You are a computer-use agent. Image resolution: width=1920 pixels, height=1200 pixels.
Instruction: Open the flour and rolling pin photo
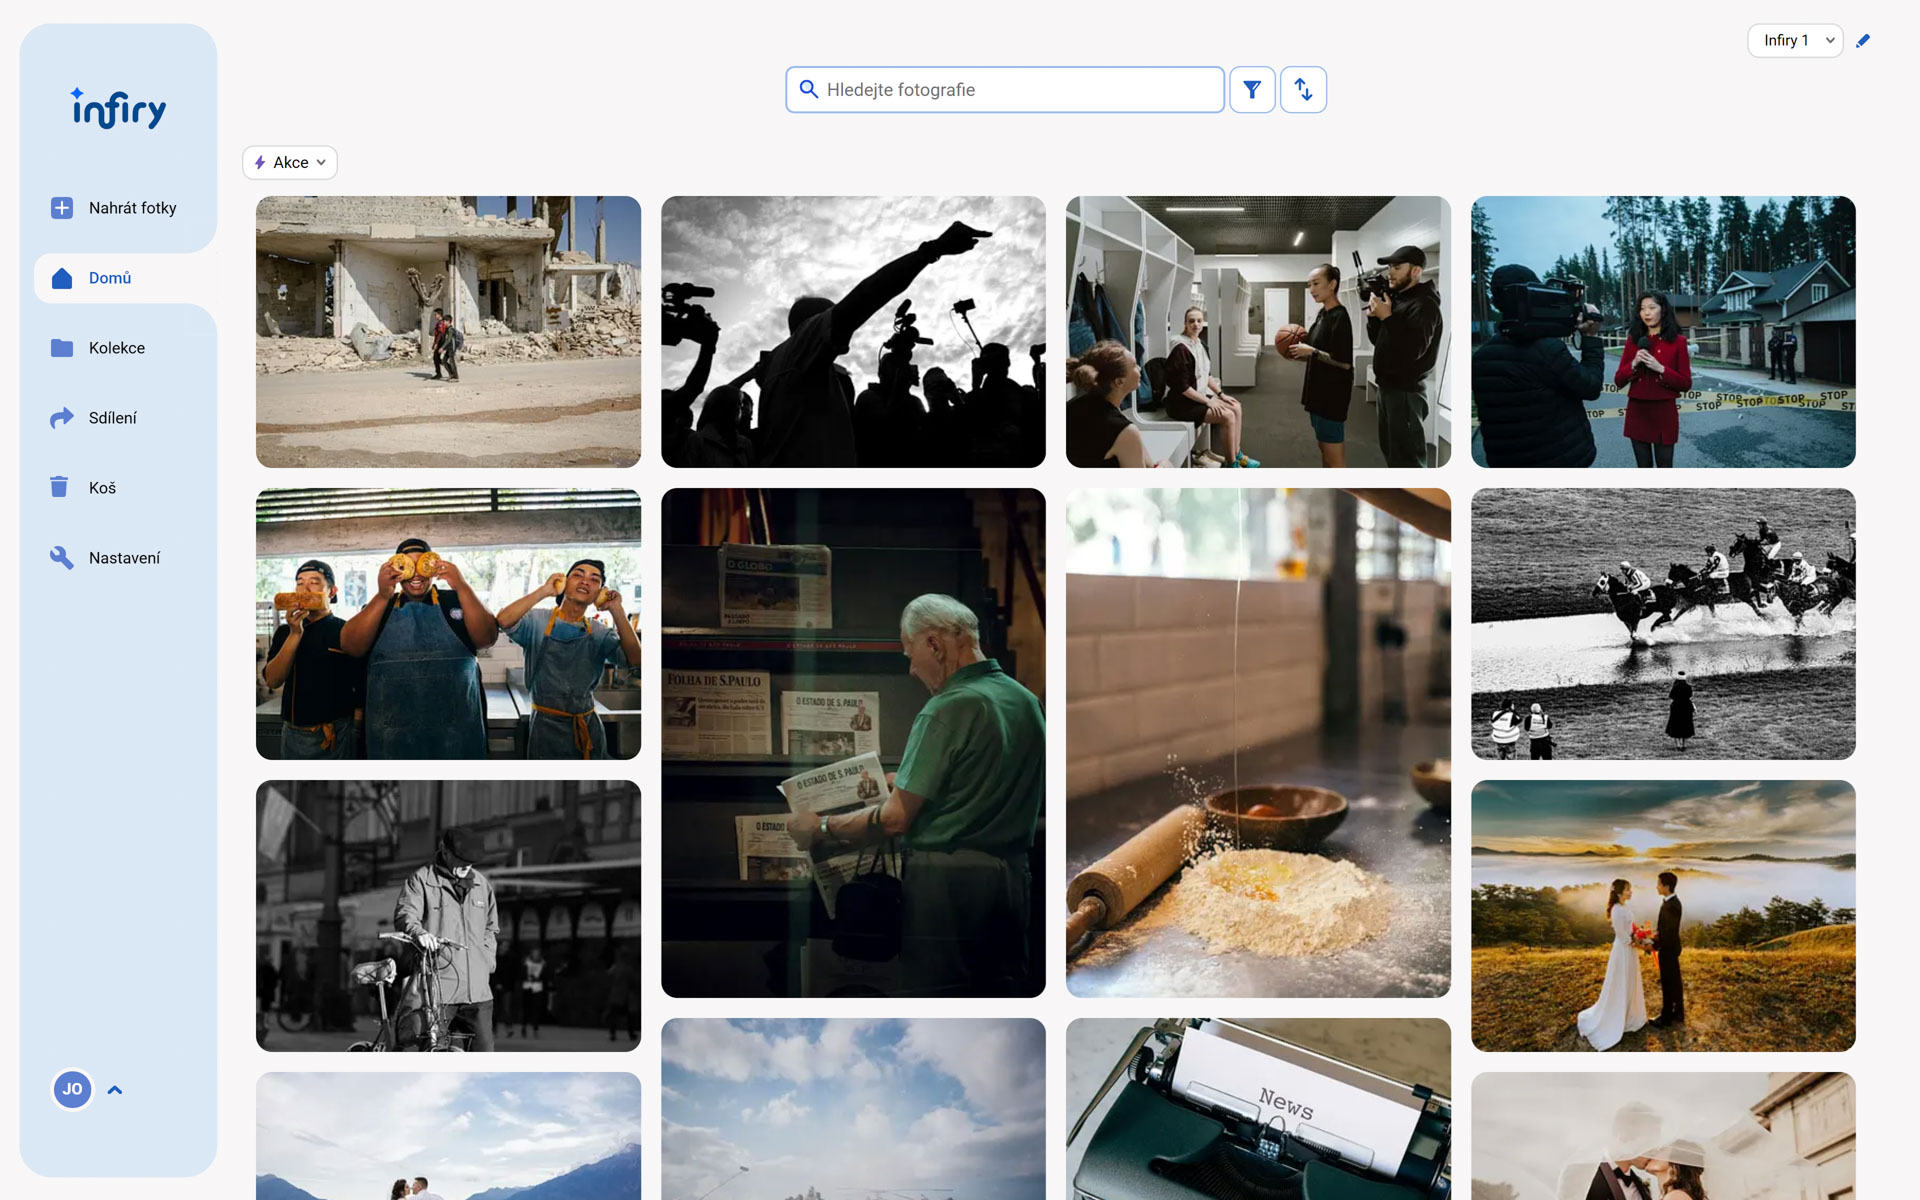tap(1258, 743)
